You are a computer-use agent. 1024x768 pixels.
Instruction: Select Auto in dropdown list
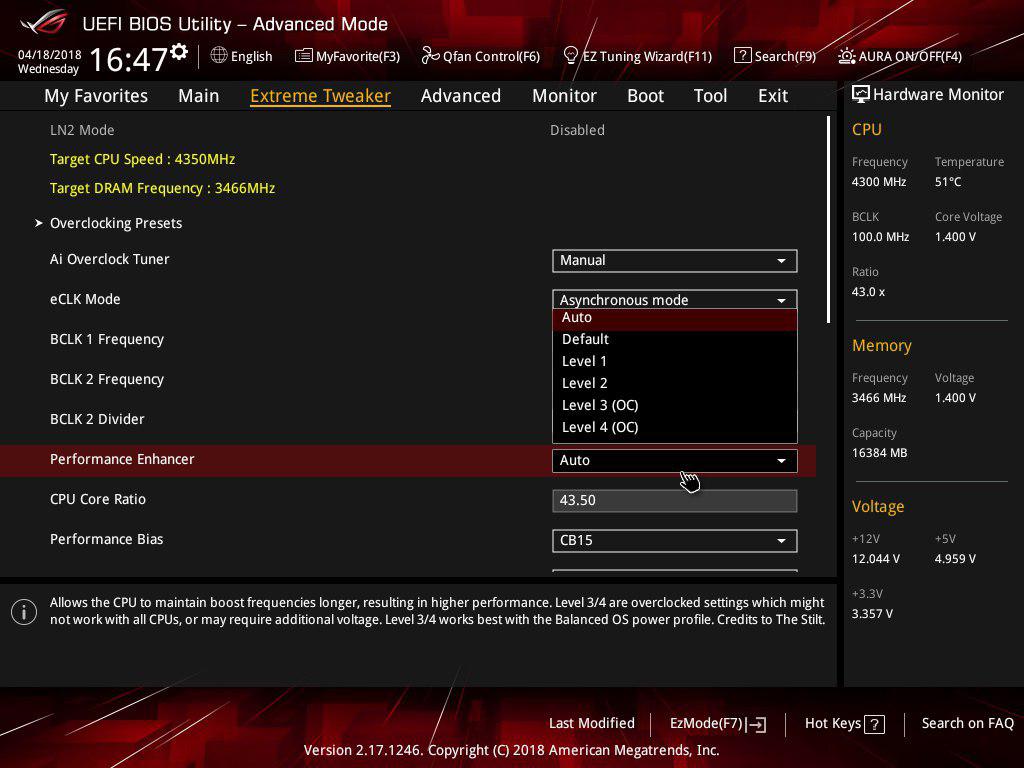pyautogui.click(x=675, y=318)
